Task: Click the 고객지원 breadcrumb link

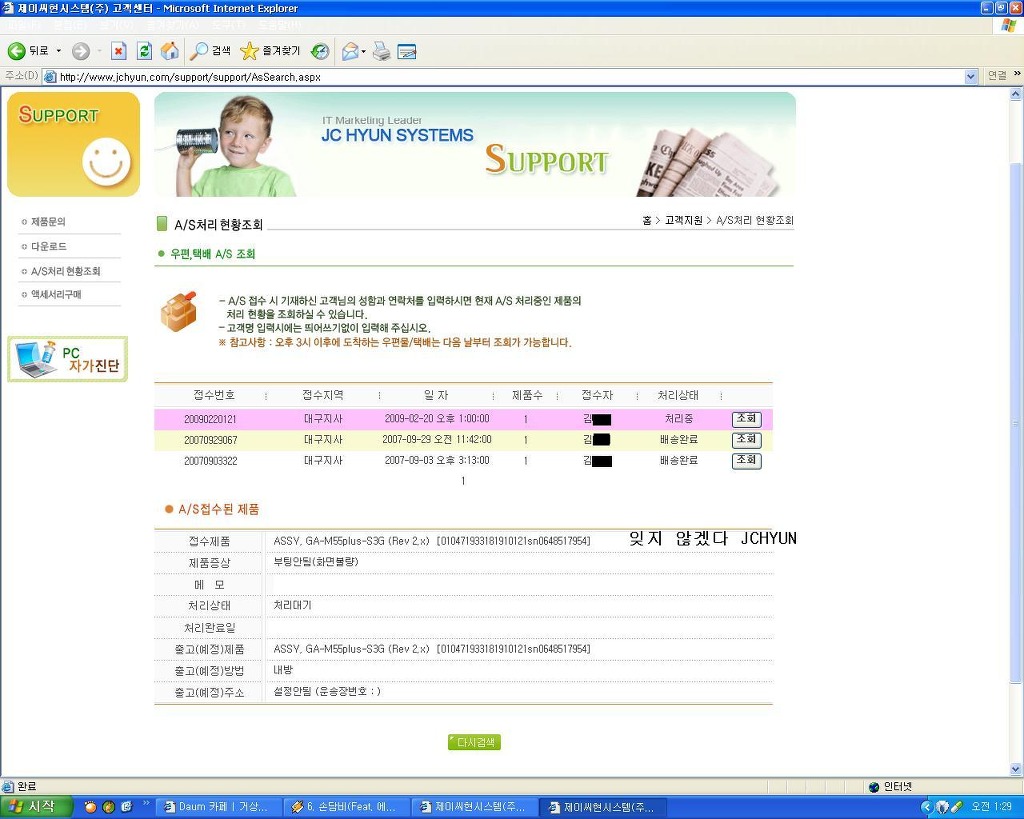Action: 683,221
